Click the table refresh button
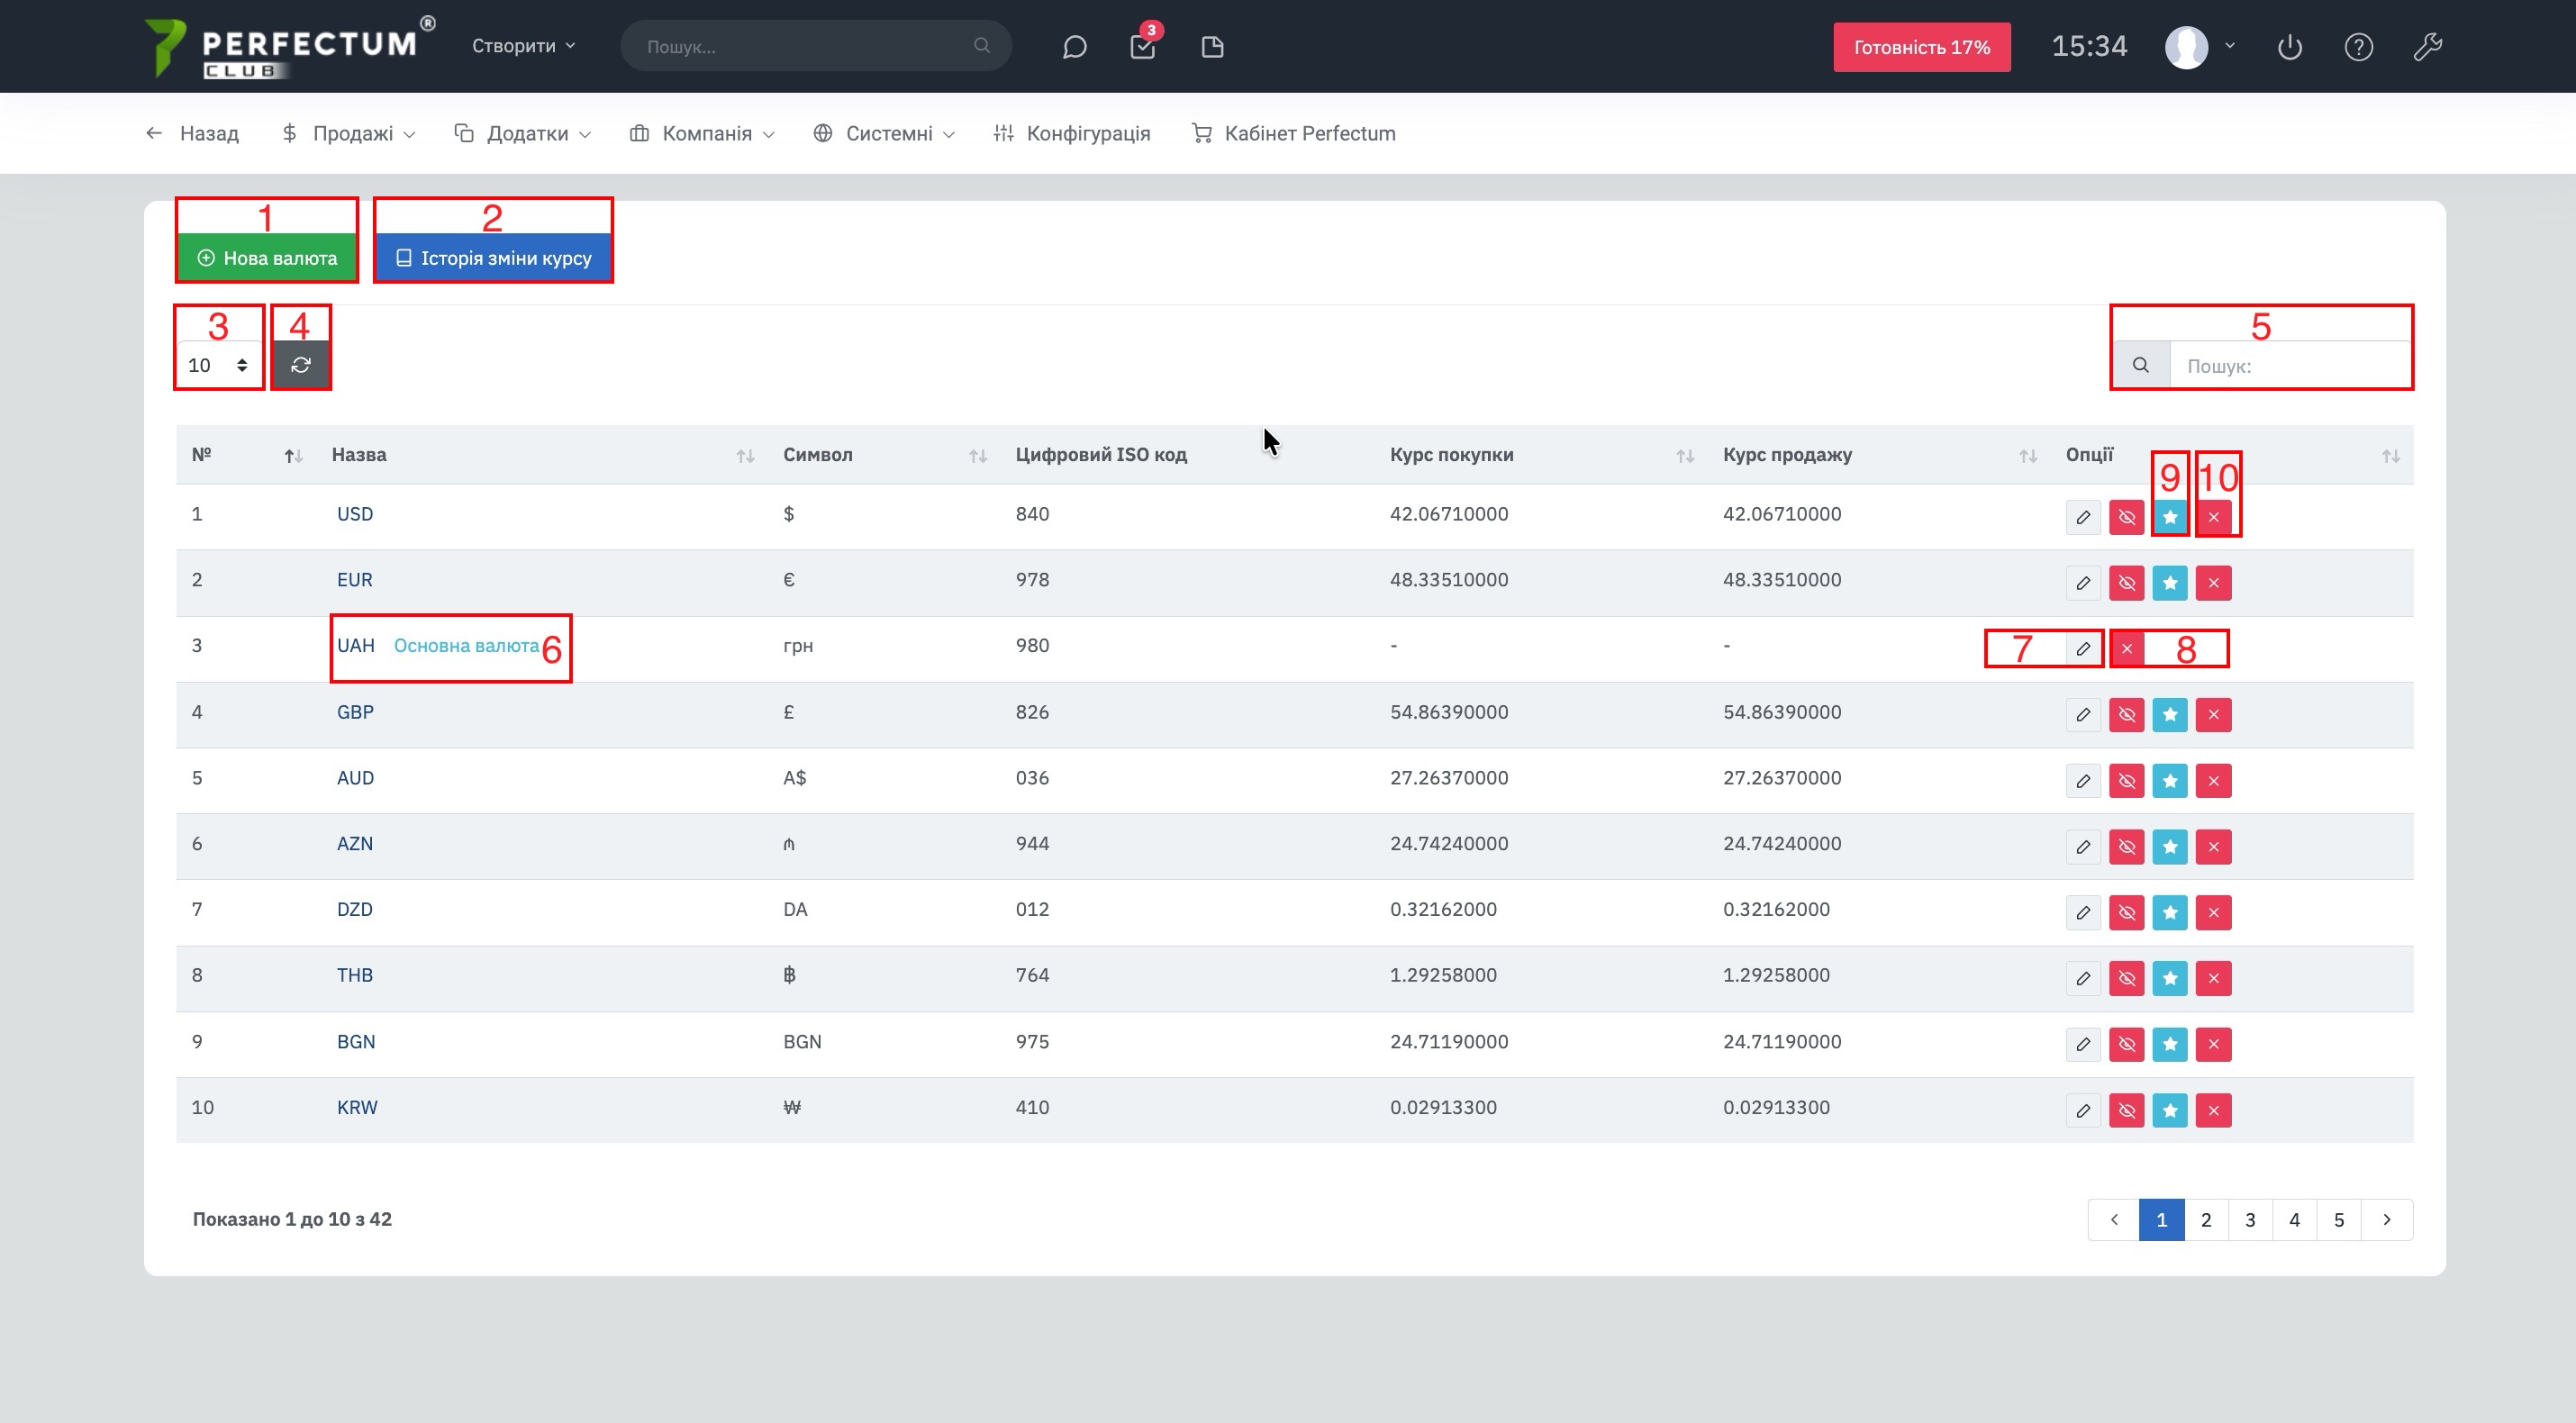 pos(301,365)
